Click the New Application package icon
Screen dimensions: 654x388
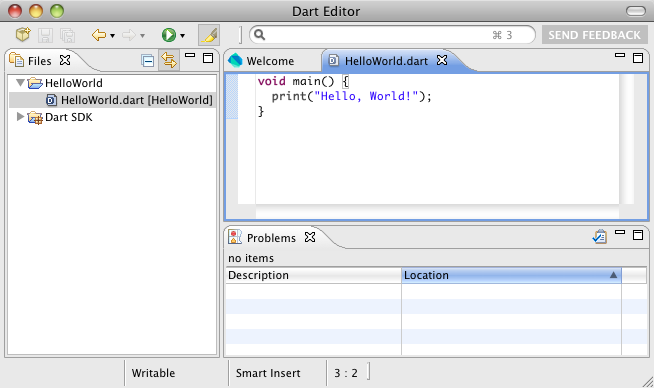(23, 35)
